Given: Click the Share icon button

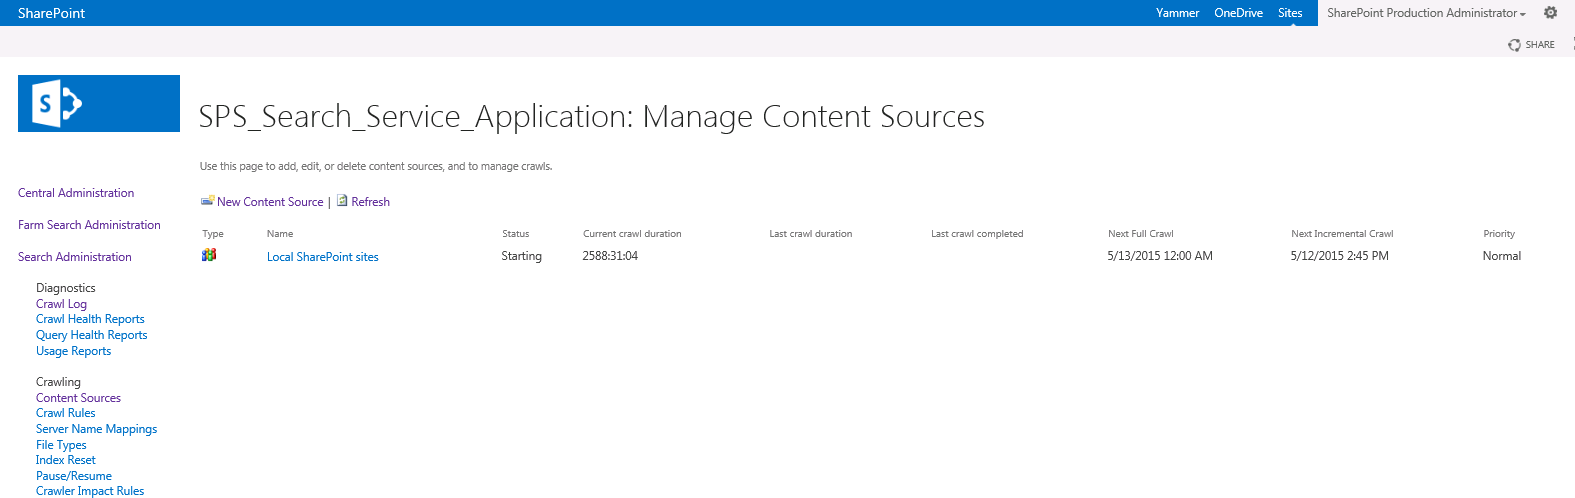Looking at the screenshot, I should pyautogui.click(x=1514, y=45).
